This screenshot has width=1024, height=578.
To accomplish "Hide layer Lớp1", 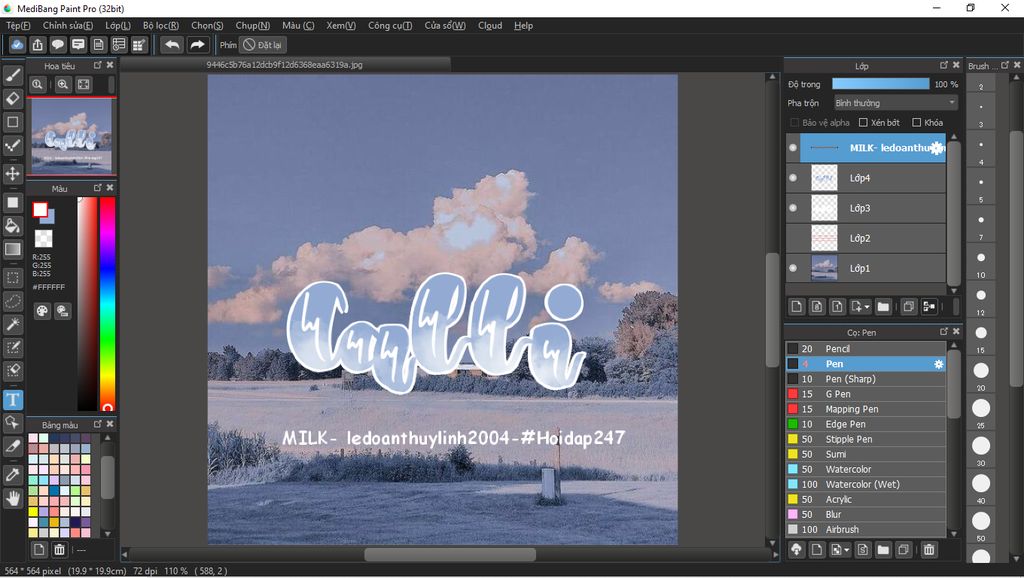I will [793, 268].
